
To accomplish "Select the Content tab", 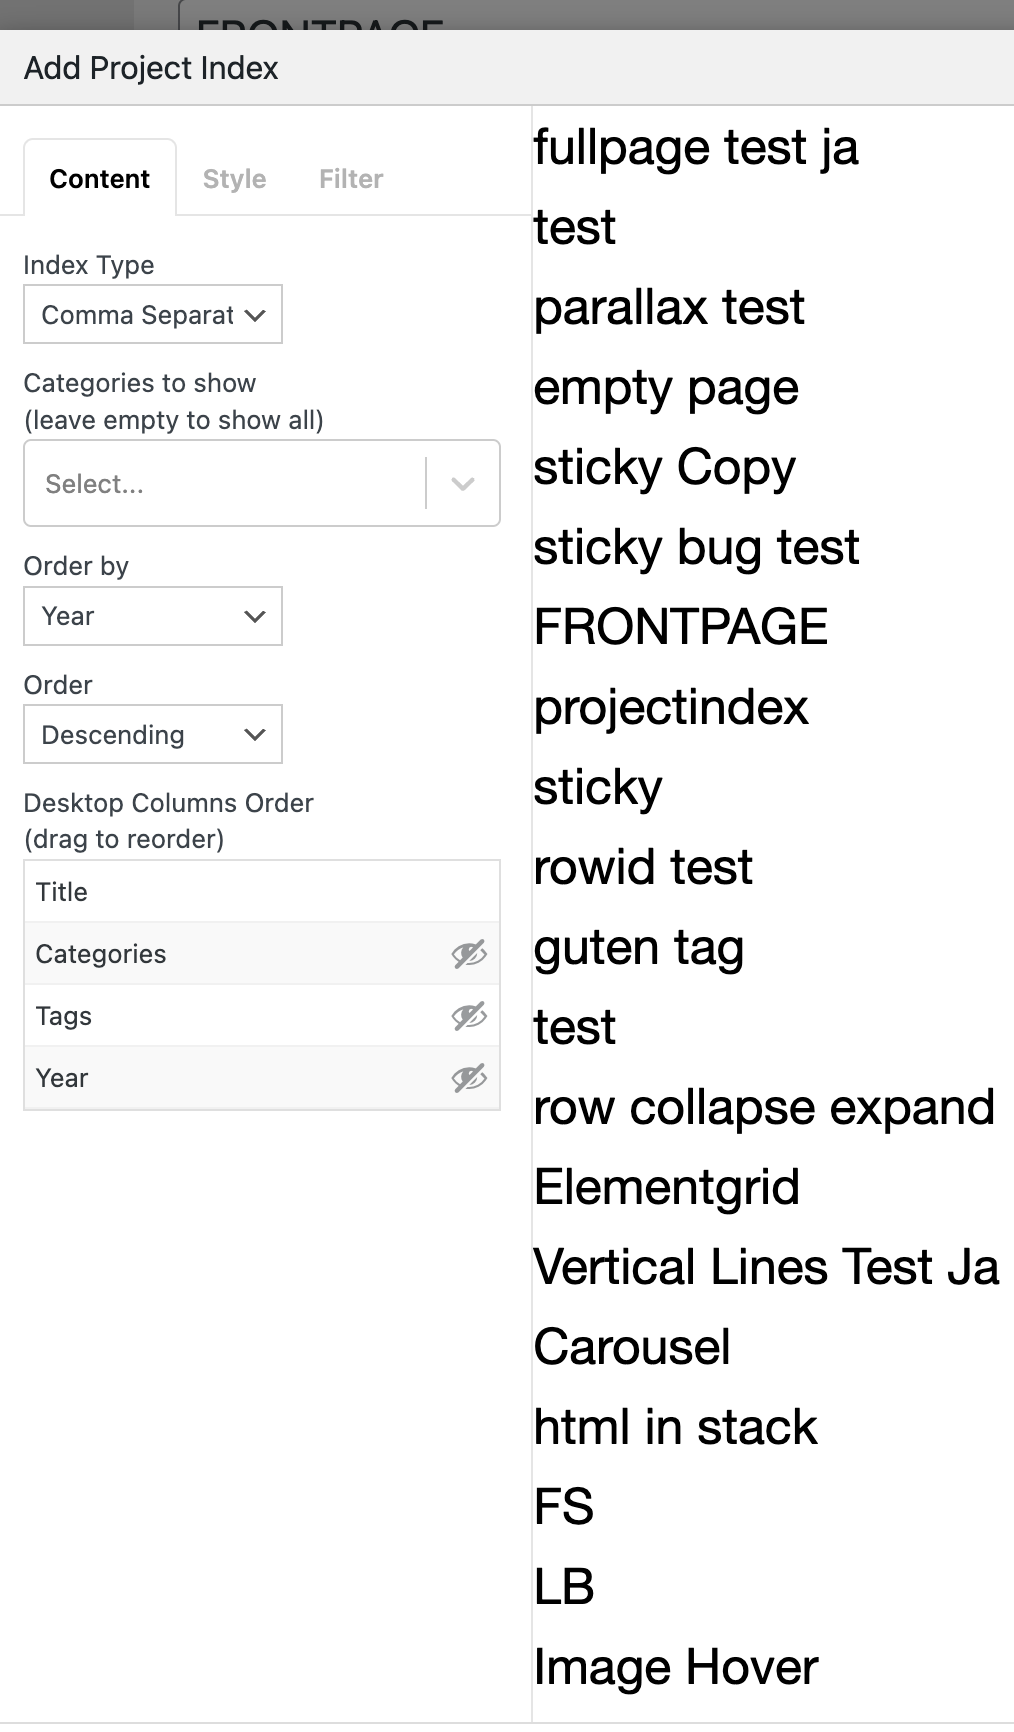I will pos(100,179).
